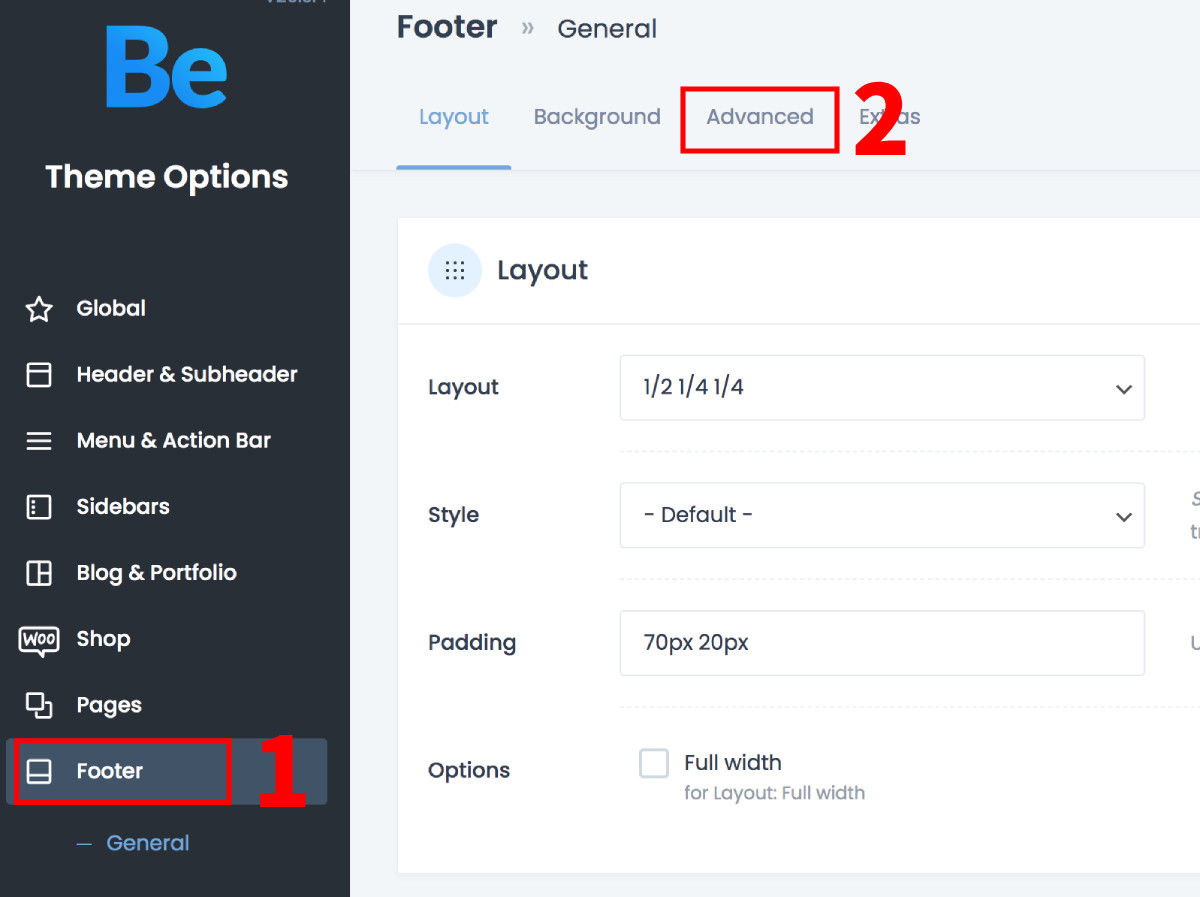
Task: Open the Advanced tab
Action: point(760,117)
